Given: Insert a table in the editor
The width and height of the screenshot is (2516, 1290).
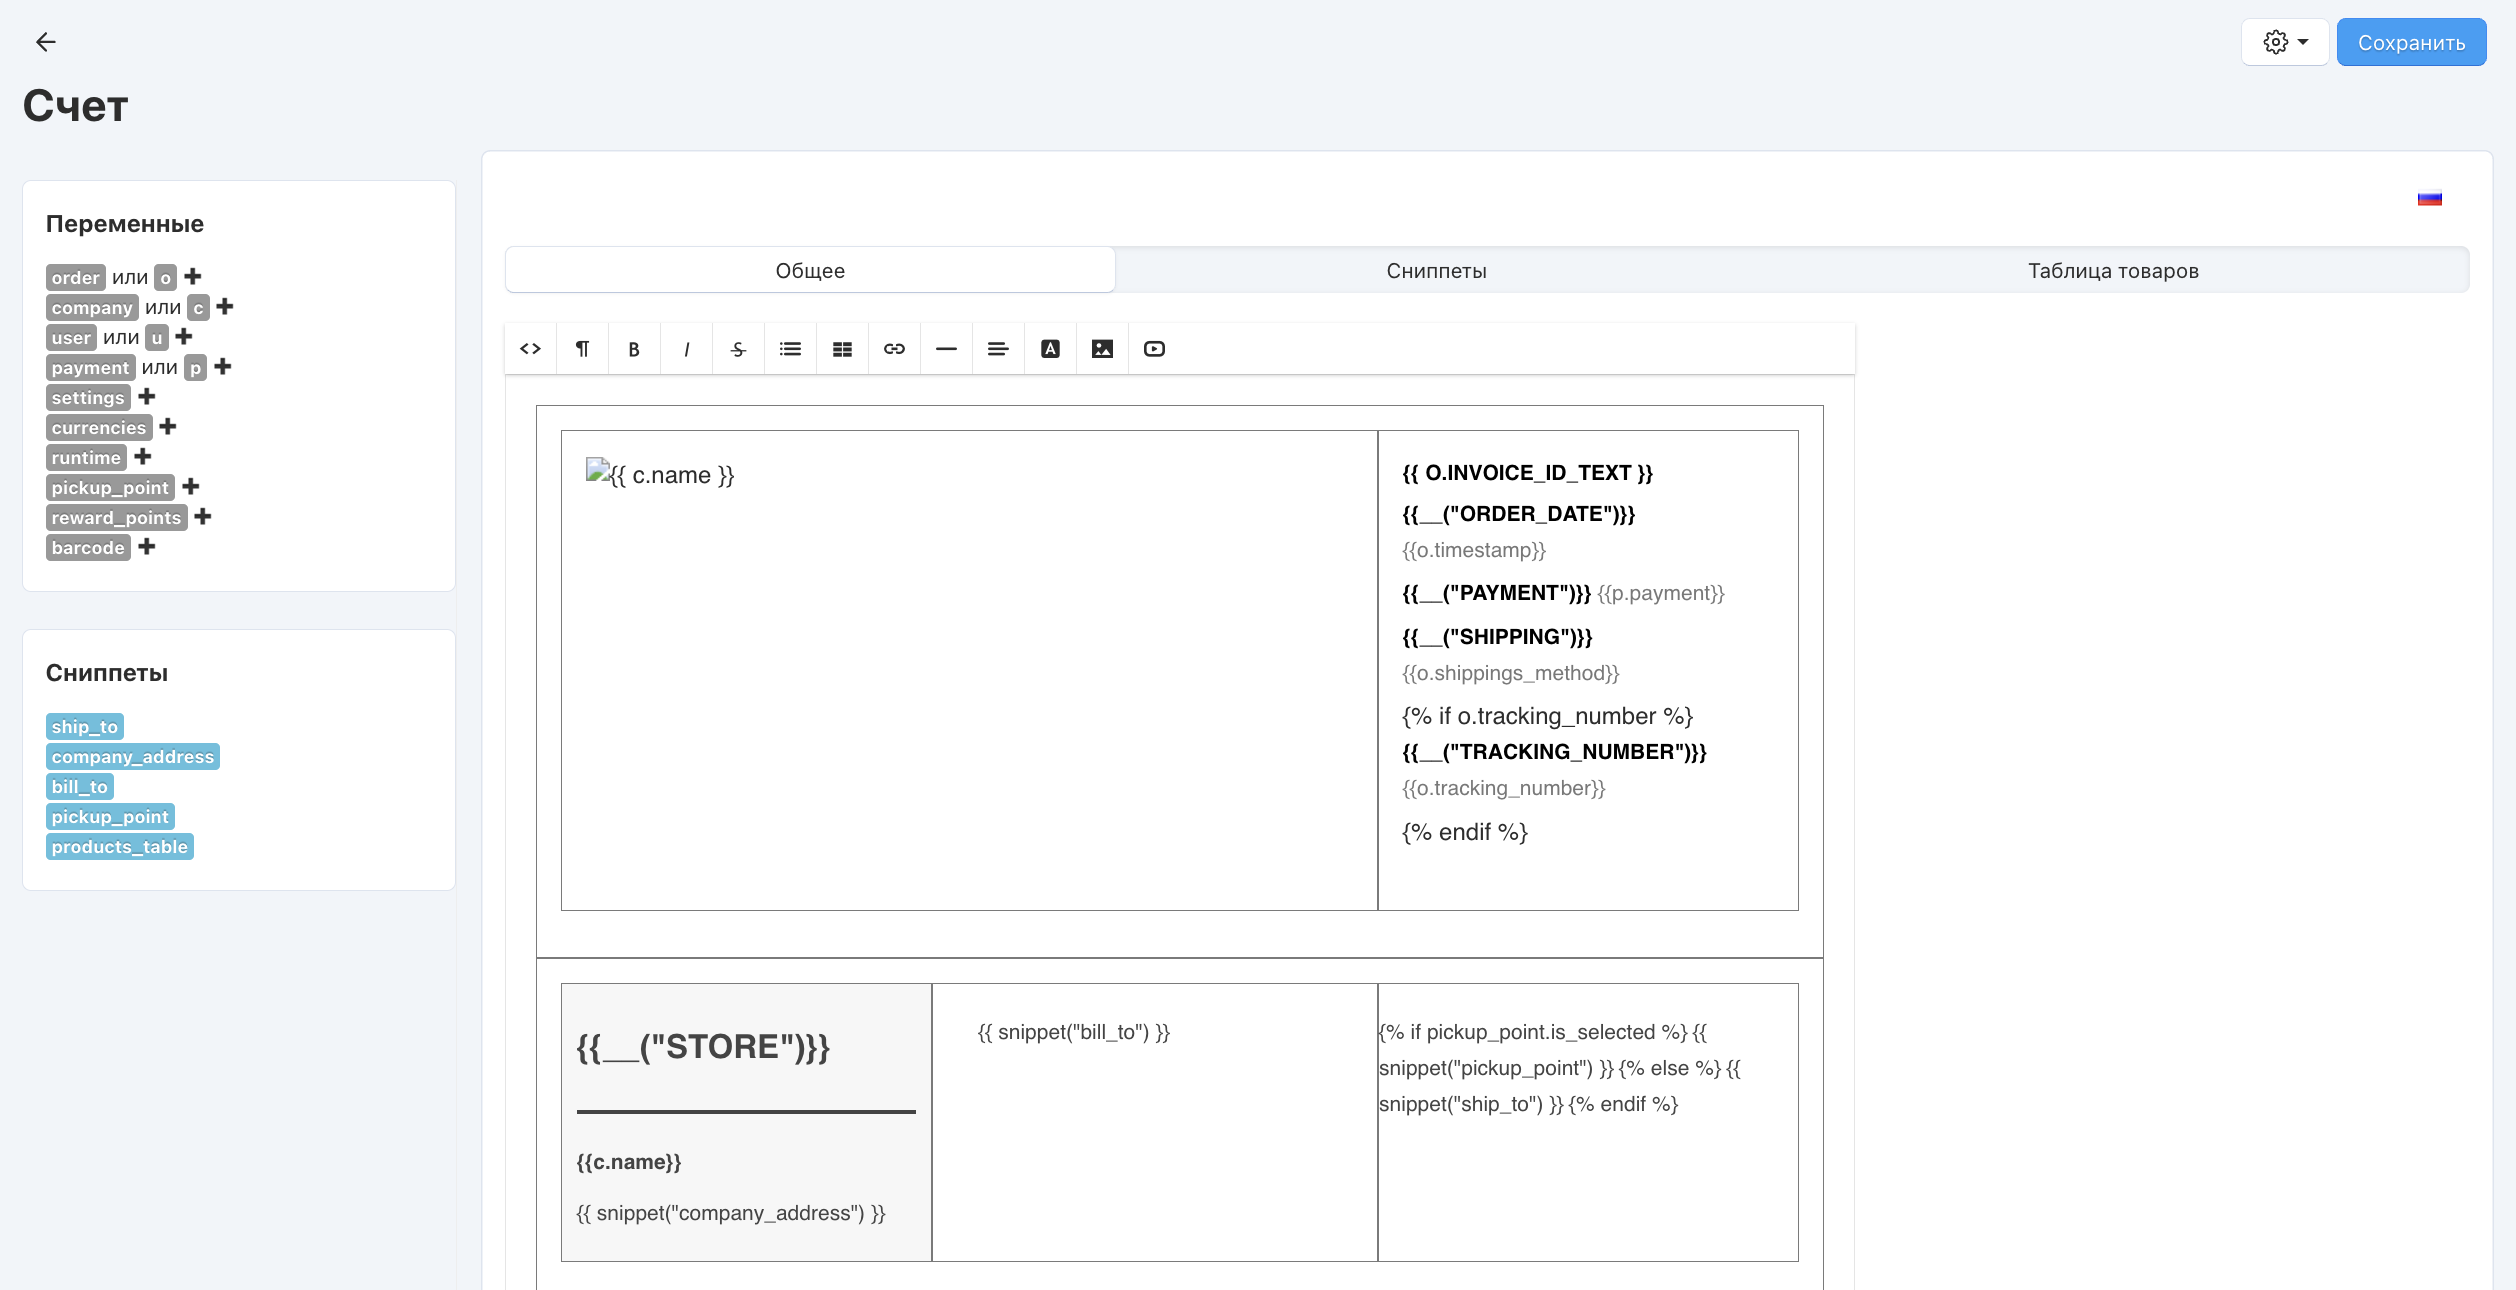Looking at the screenshot, I should click(x=842, y=349).
